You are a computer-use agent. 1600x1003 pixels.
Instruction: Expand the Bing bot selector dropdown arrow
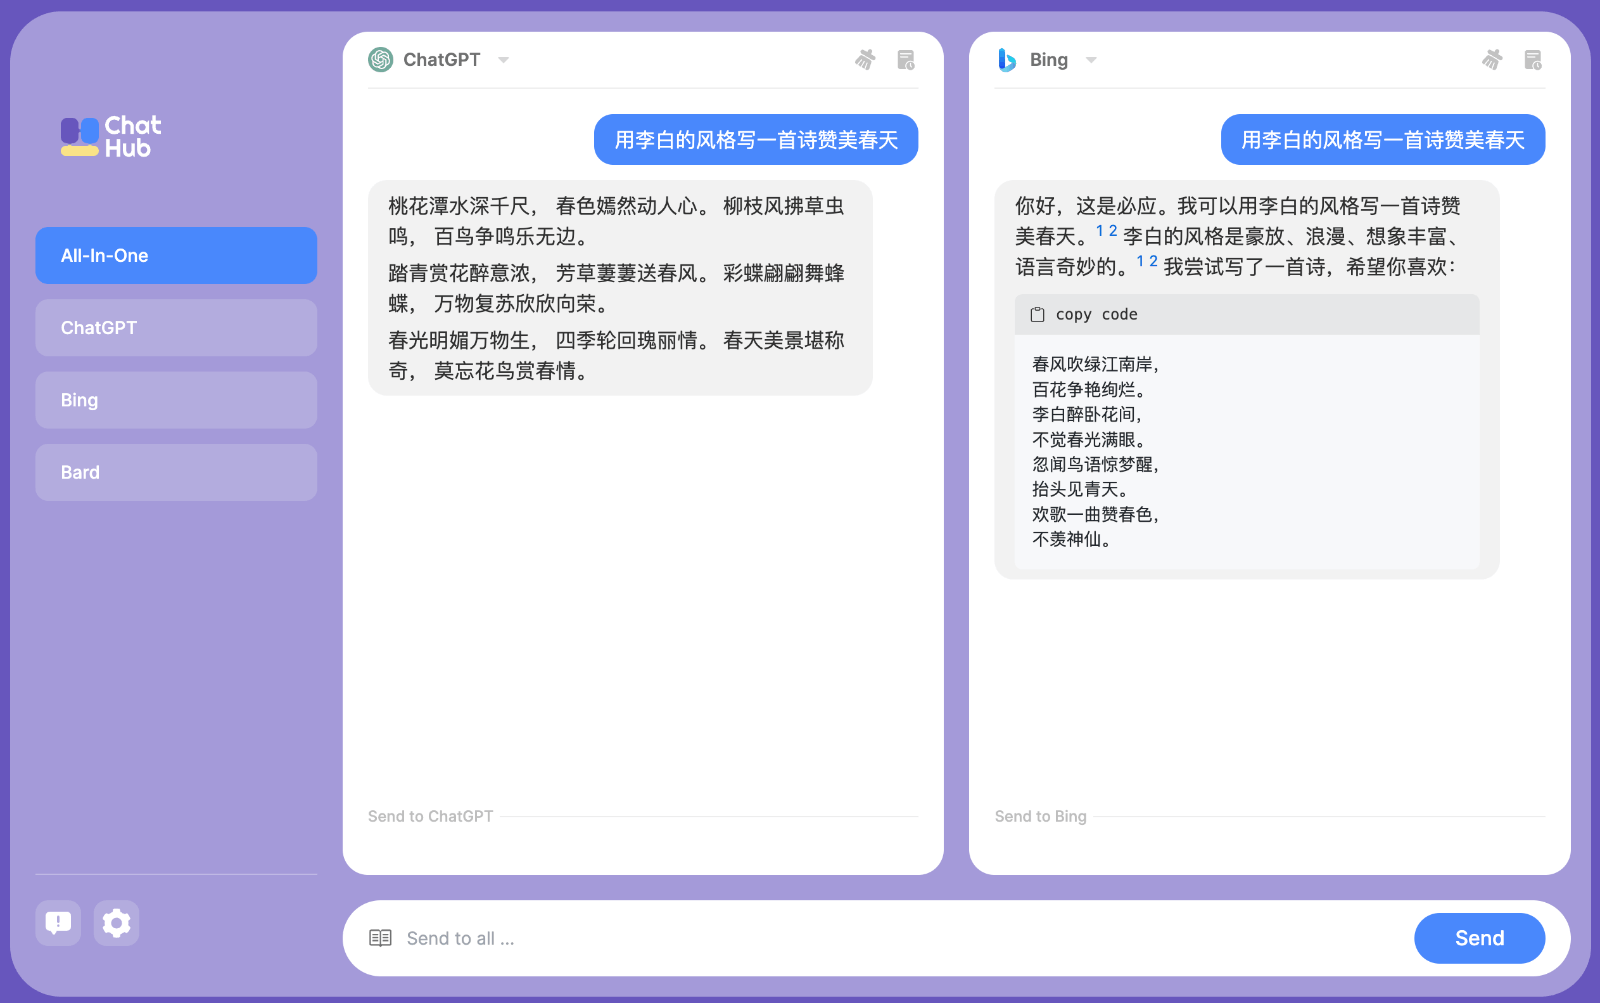[x=1091, y=60]
